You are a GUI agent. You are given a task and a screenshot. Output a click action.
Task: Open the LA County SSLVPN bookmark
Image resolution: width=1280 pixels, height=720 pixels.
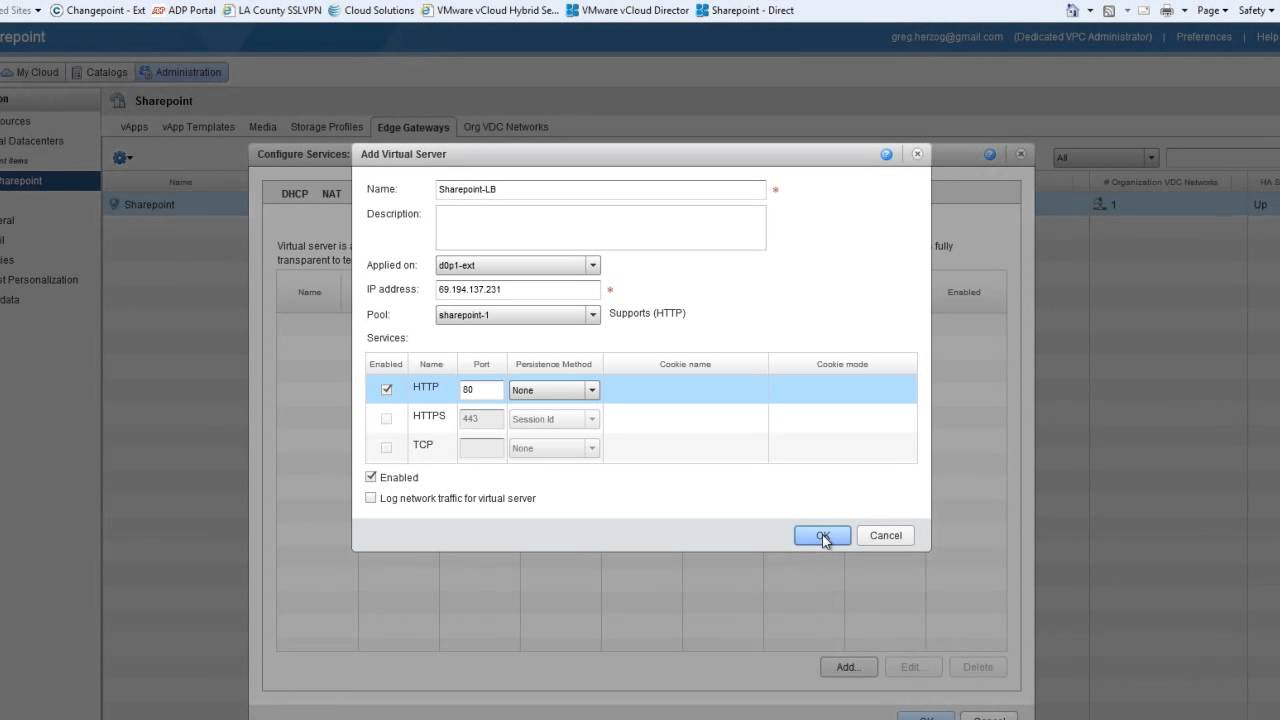[x=270, y=10]
